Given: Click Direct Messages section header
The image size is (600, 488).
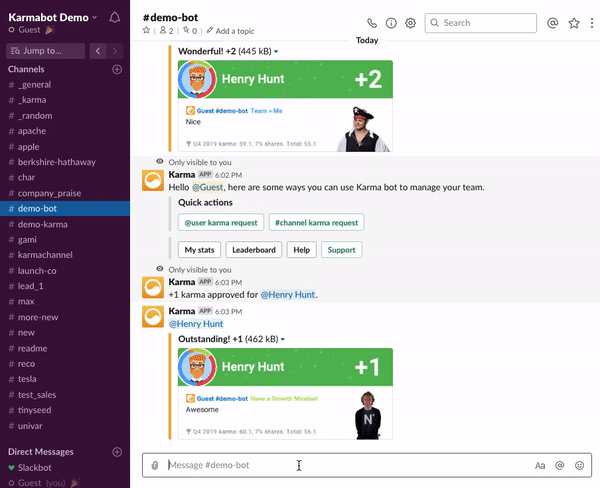Looking at the screenshot, I should (x=41, y=452).
